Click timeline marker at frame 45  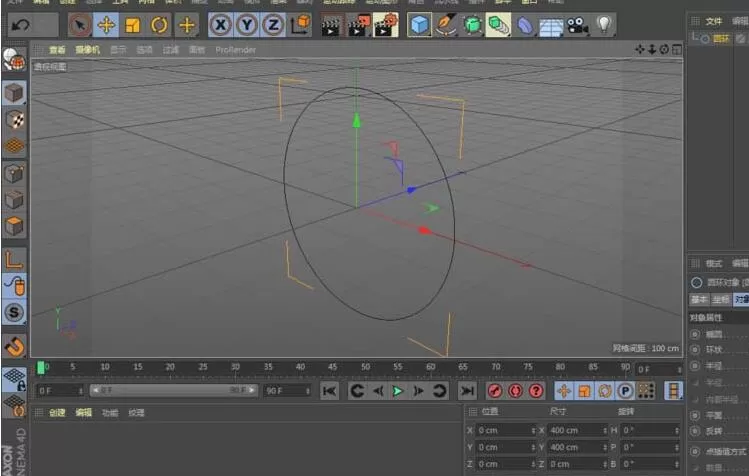point(332,367)
